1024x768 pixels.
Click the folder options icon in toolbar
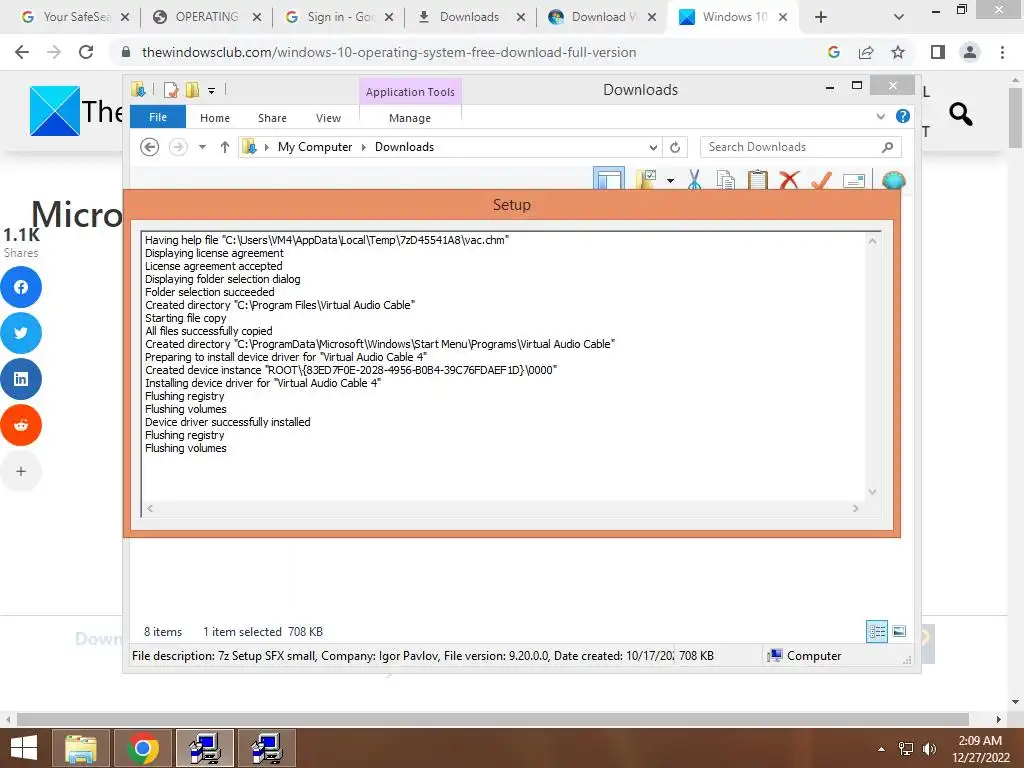coord(646,179)
